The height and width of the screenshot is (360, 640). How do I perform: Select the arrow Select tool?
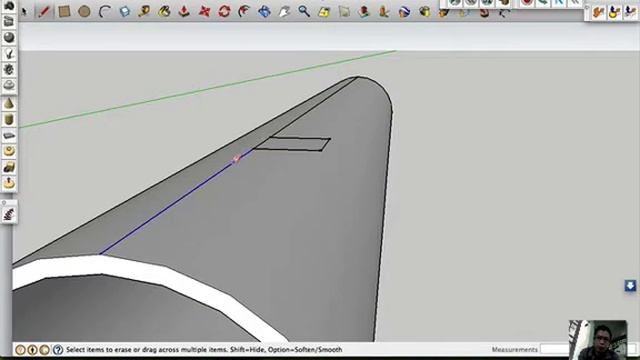pyautogui.click(x=24, y=11)
